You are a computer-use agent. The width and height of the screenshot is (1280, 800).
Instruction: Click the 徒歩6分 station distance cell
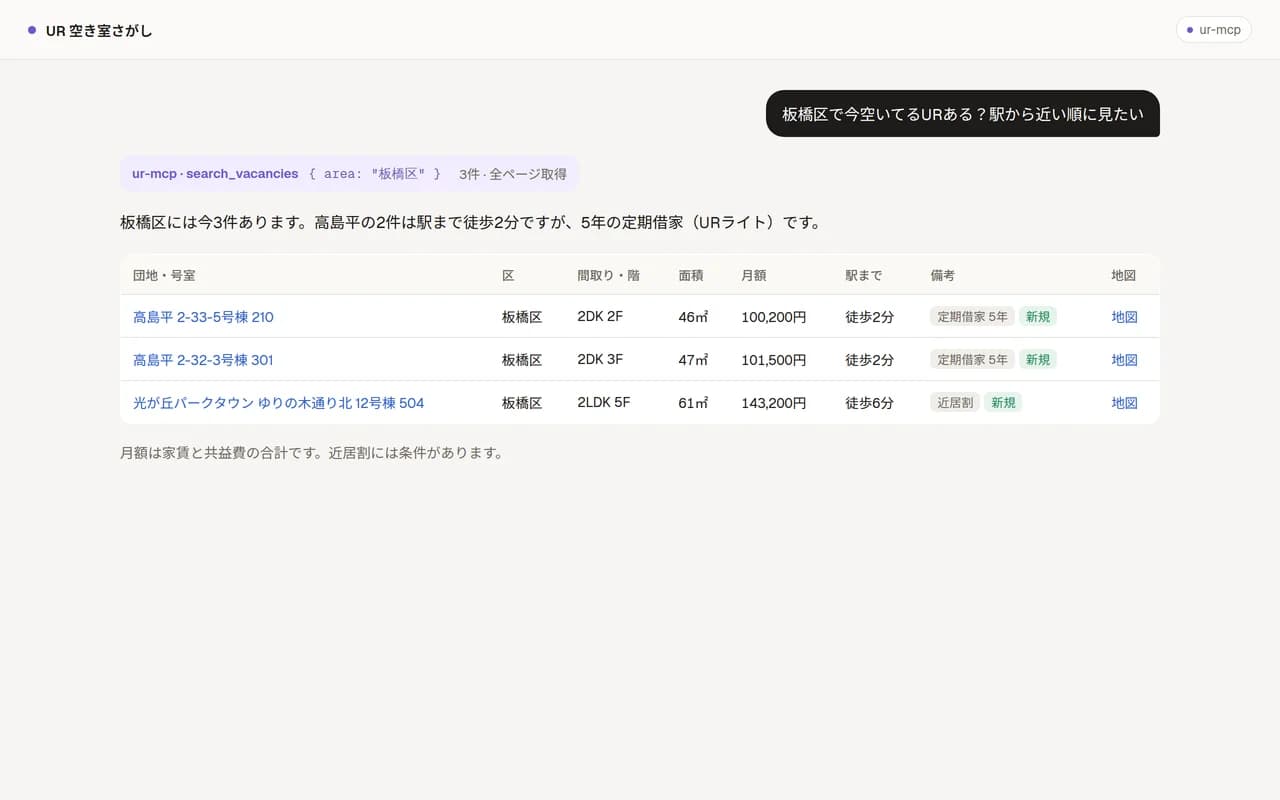point(869,403)
